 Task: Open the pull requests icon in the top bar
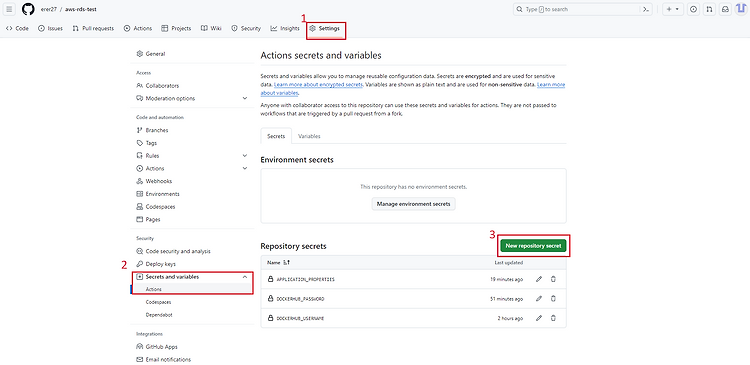[710, 9]
